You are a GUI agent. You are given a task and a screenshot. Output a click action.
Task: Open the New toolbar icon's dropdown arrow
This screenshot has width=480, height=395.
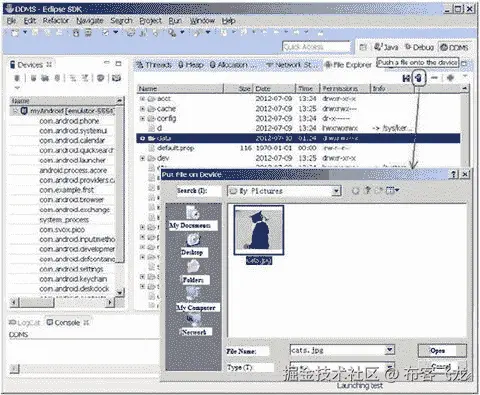pyautogui.click(x=25, y=32)
